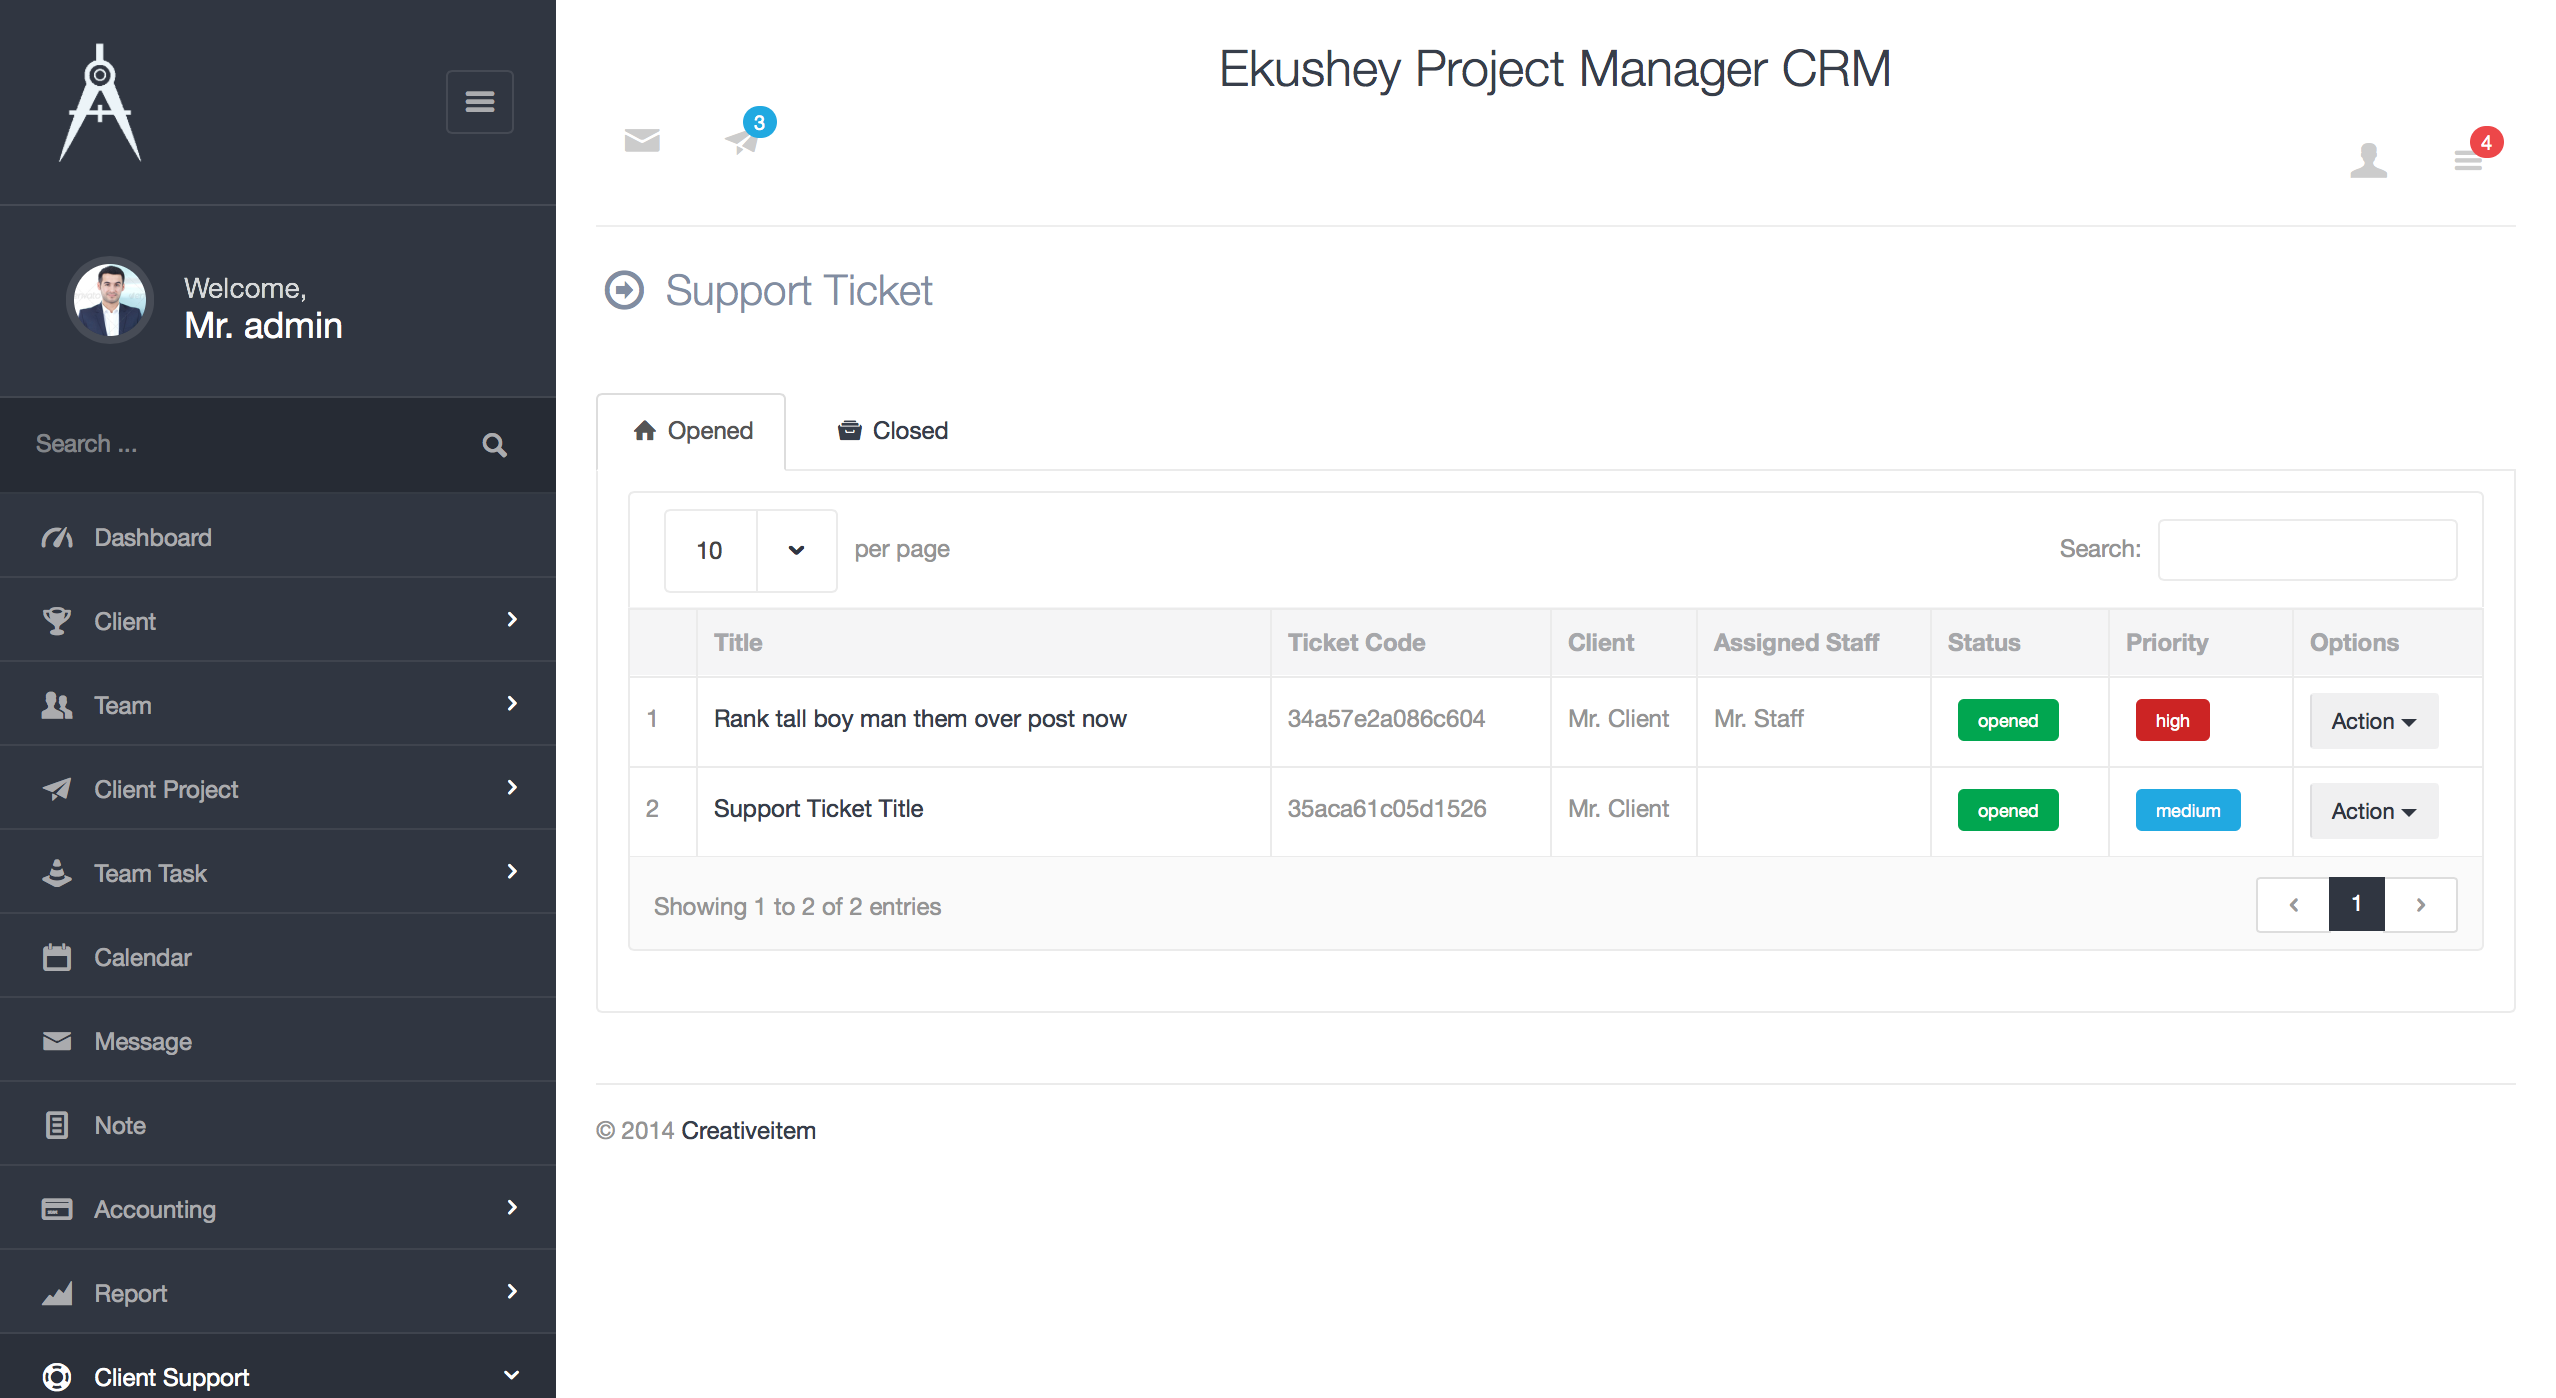
Task: Click the search magnifier in the sidebar
Action: click(494, 444)
